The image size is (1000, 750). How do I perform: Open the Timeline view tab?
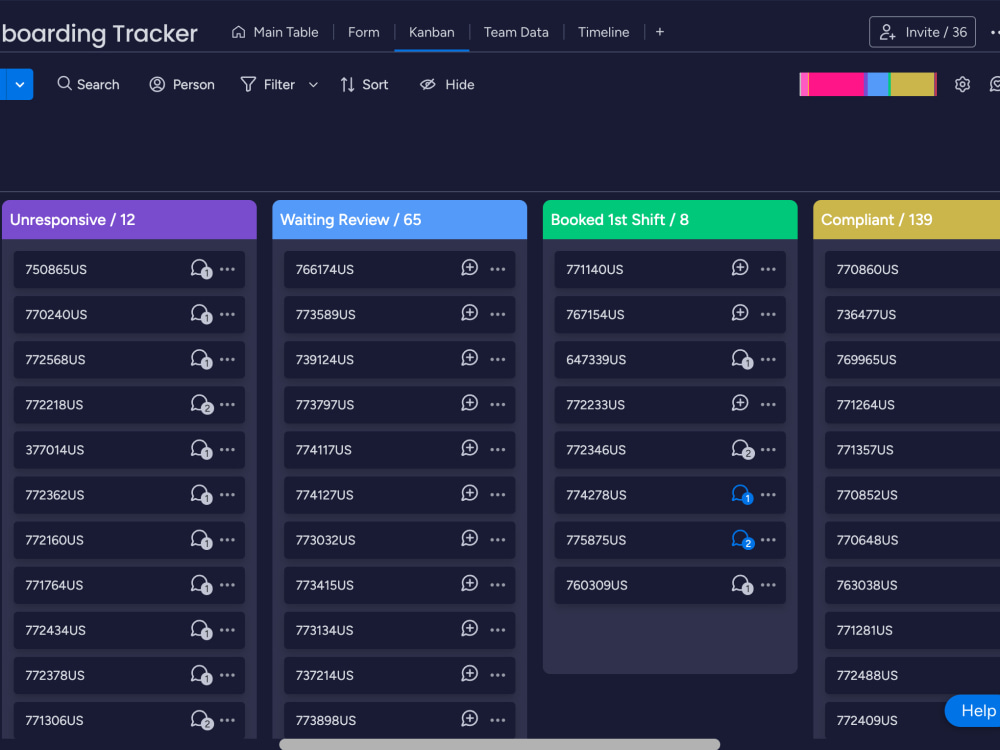[x=603, y=32]
